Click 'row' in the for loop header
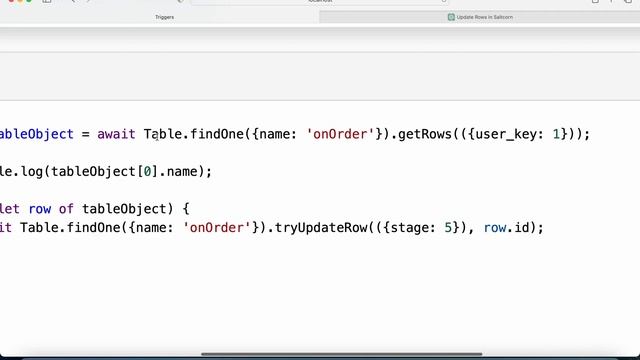The width and height of the screenshot is (640, 360). click(x=40, y=209)
